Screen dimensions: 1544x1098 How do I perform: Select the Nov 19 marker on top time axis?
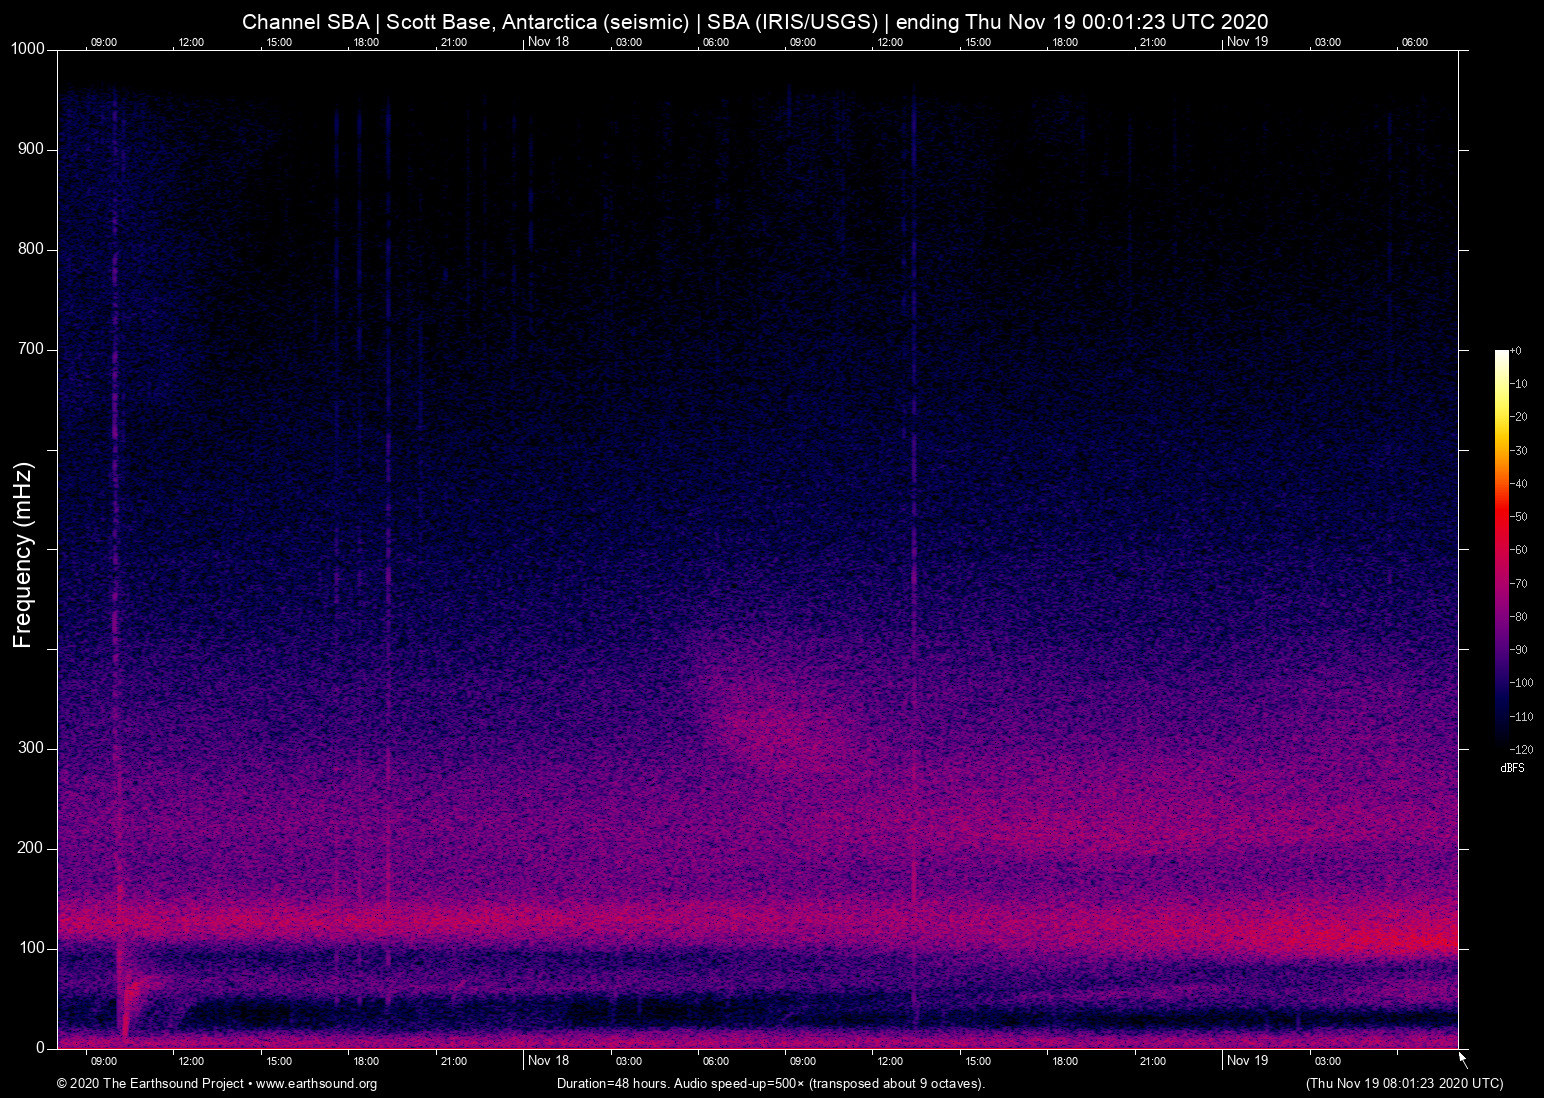(1247, 41)
